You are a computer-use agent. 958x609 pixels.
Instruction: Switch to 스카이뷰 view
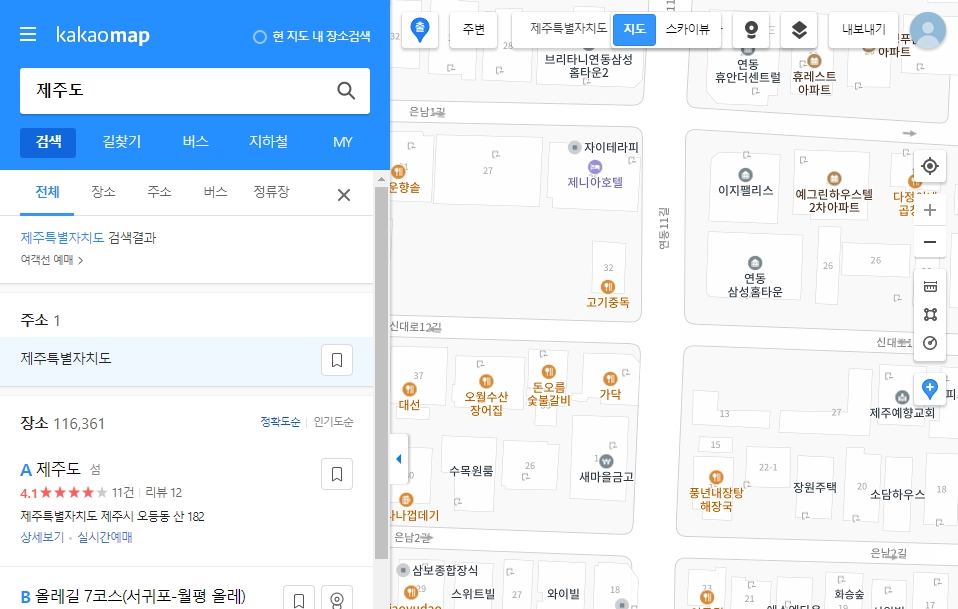688,29
